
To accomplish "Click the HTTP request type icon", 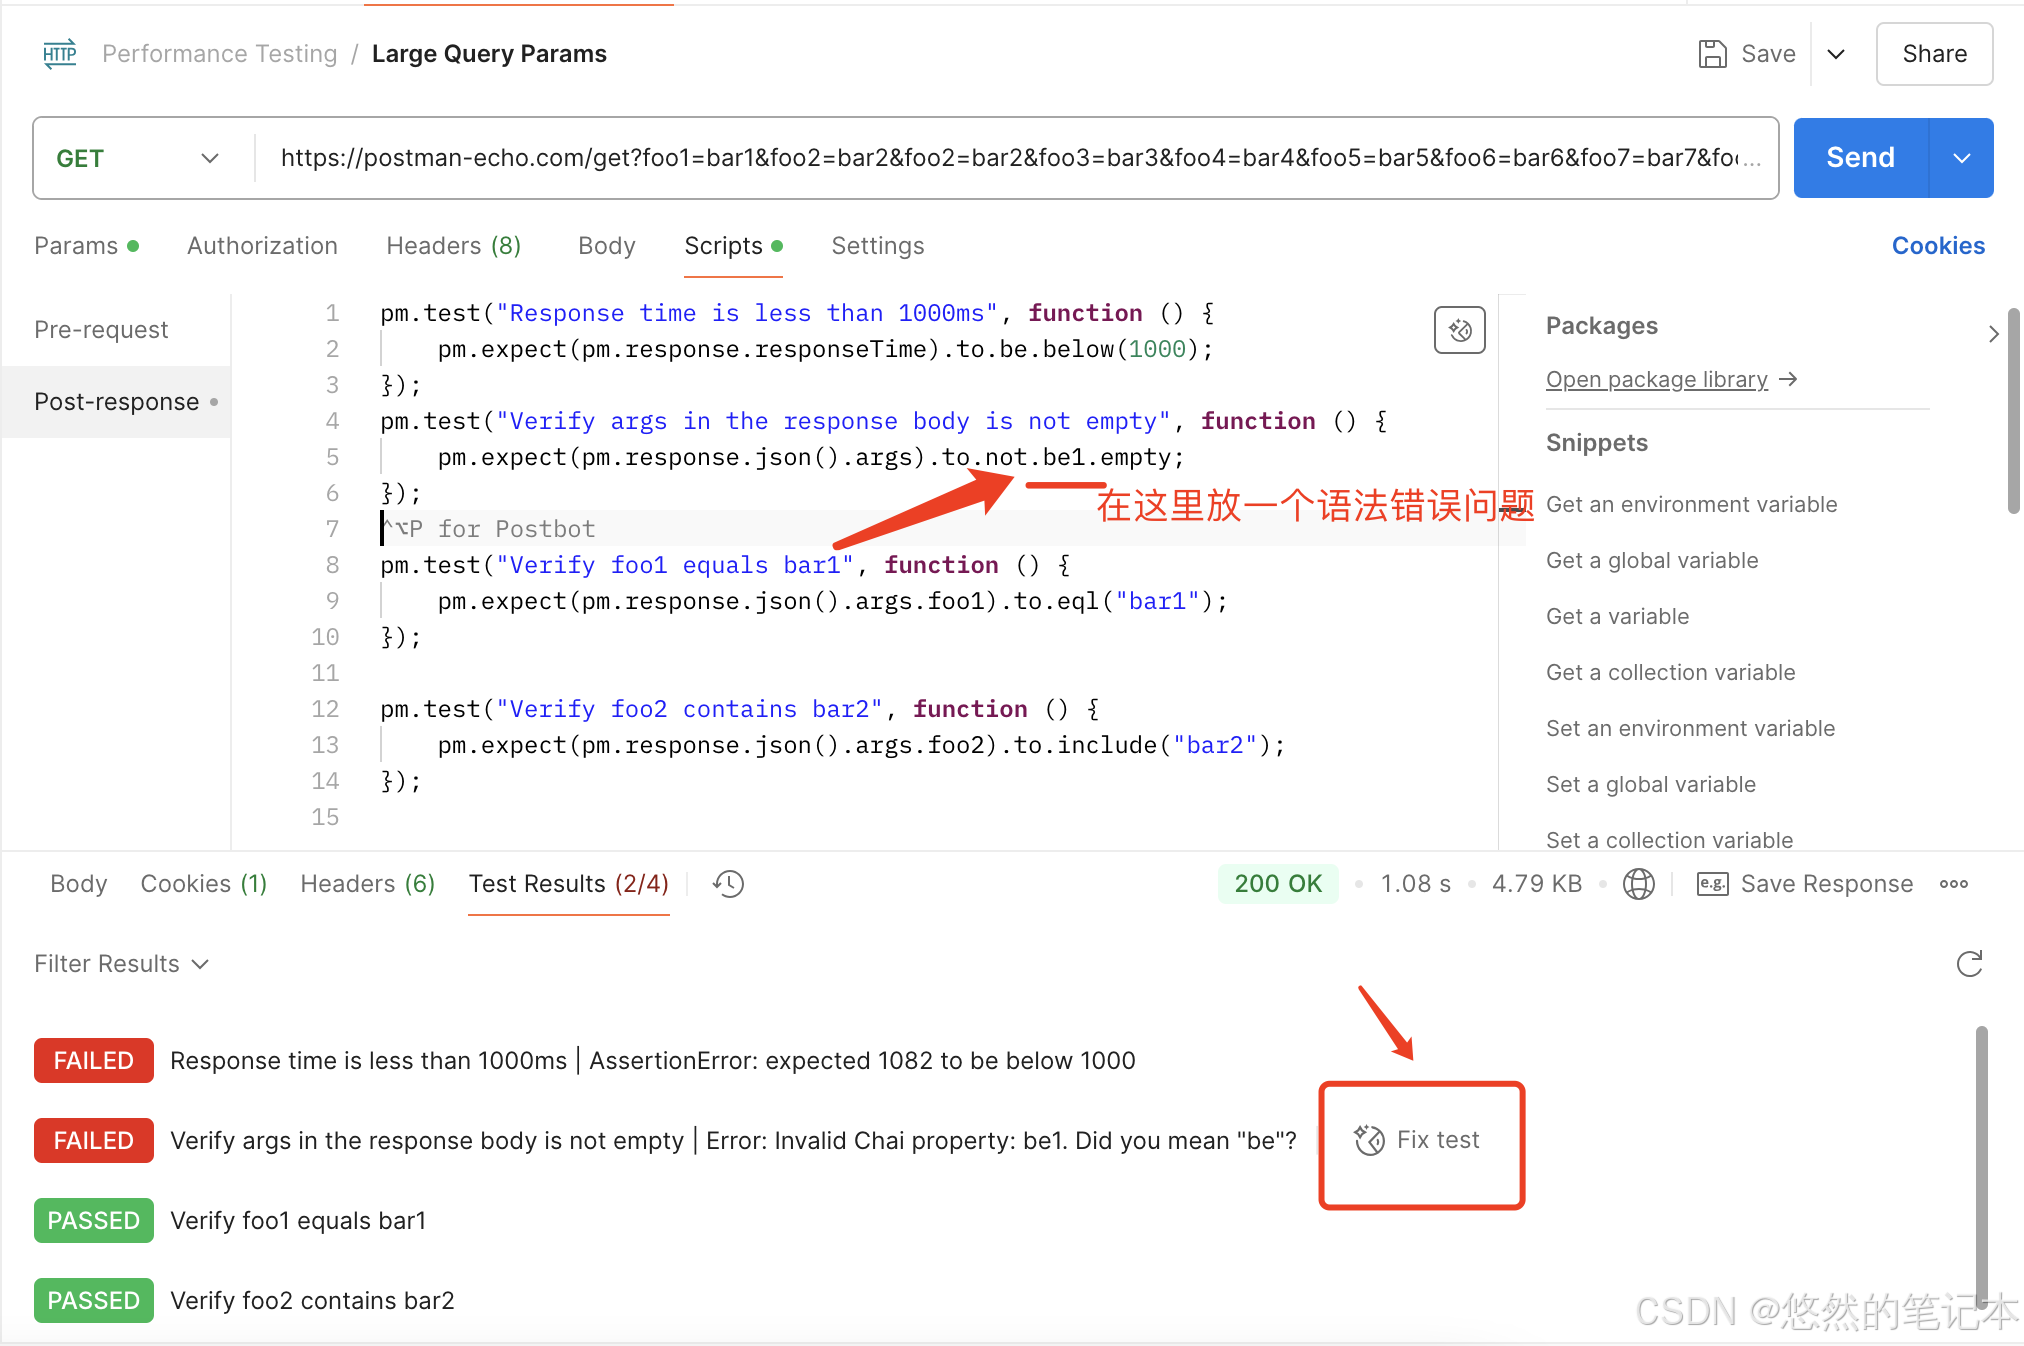I will pyautogui.click(x=60, y=54).
